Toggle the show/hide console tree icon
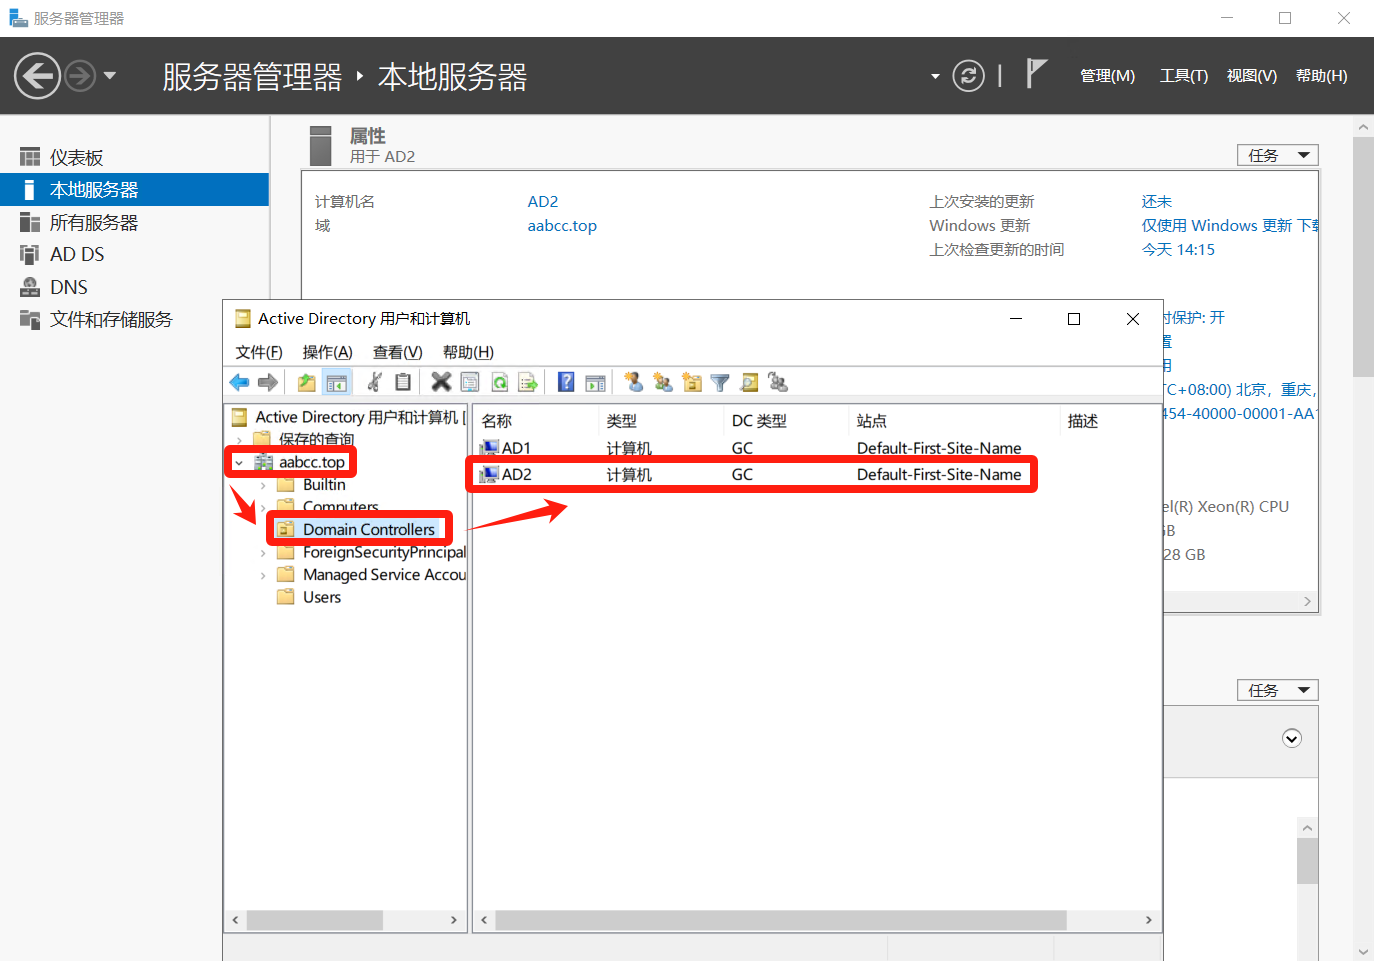1374x961 pixels. (x=337, y=382)
